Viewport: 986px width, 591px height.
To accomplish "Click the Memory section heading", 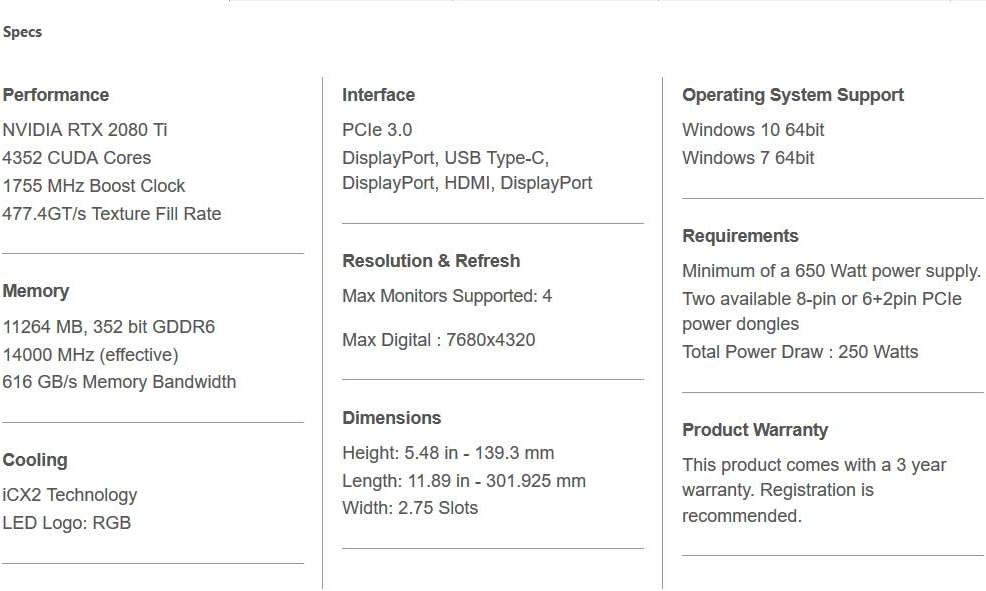I will tap(36, 291).
